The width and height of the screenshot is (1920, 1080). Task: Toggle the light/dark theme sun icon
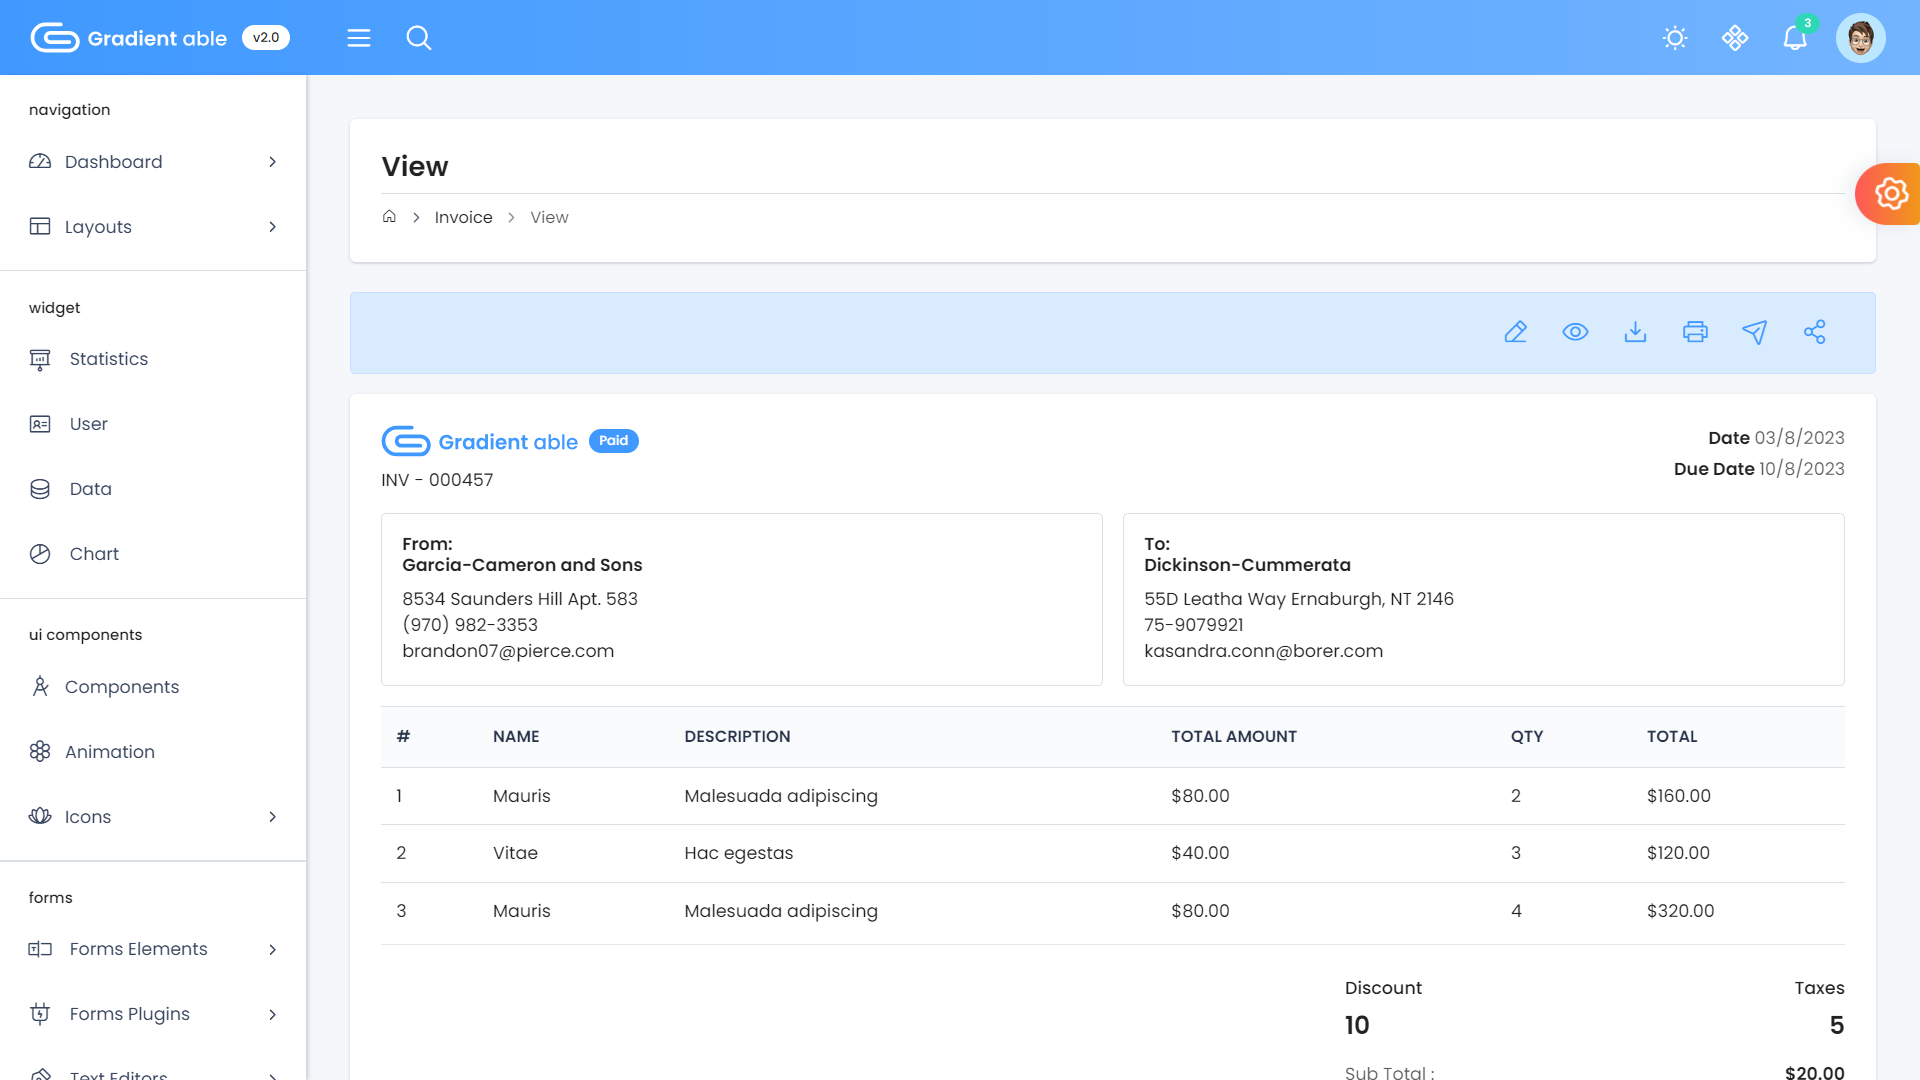(1675, 38)
